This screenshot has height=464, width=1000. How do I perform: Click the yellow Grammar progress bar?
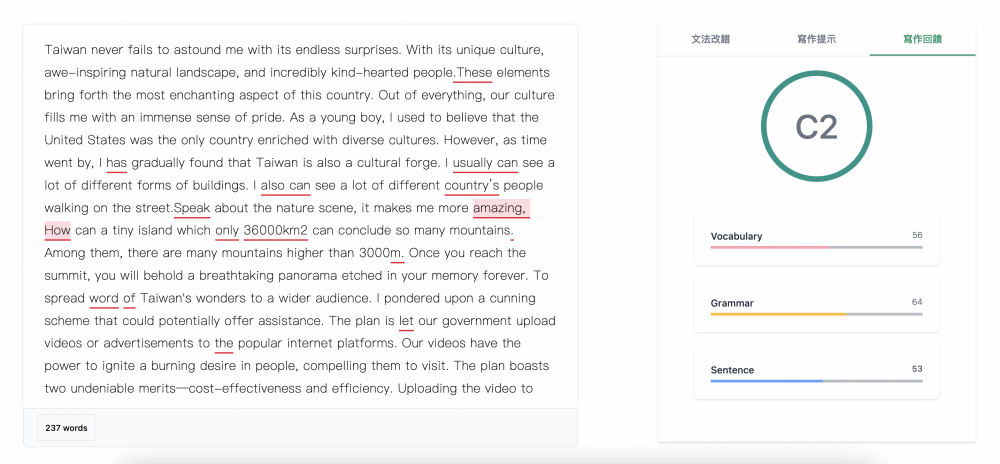(x=779, y=314)
